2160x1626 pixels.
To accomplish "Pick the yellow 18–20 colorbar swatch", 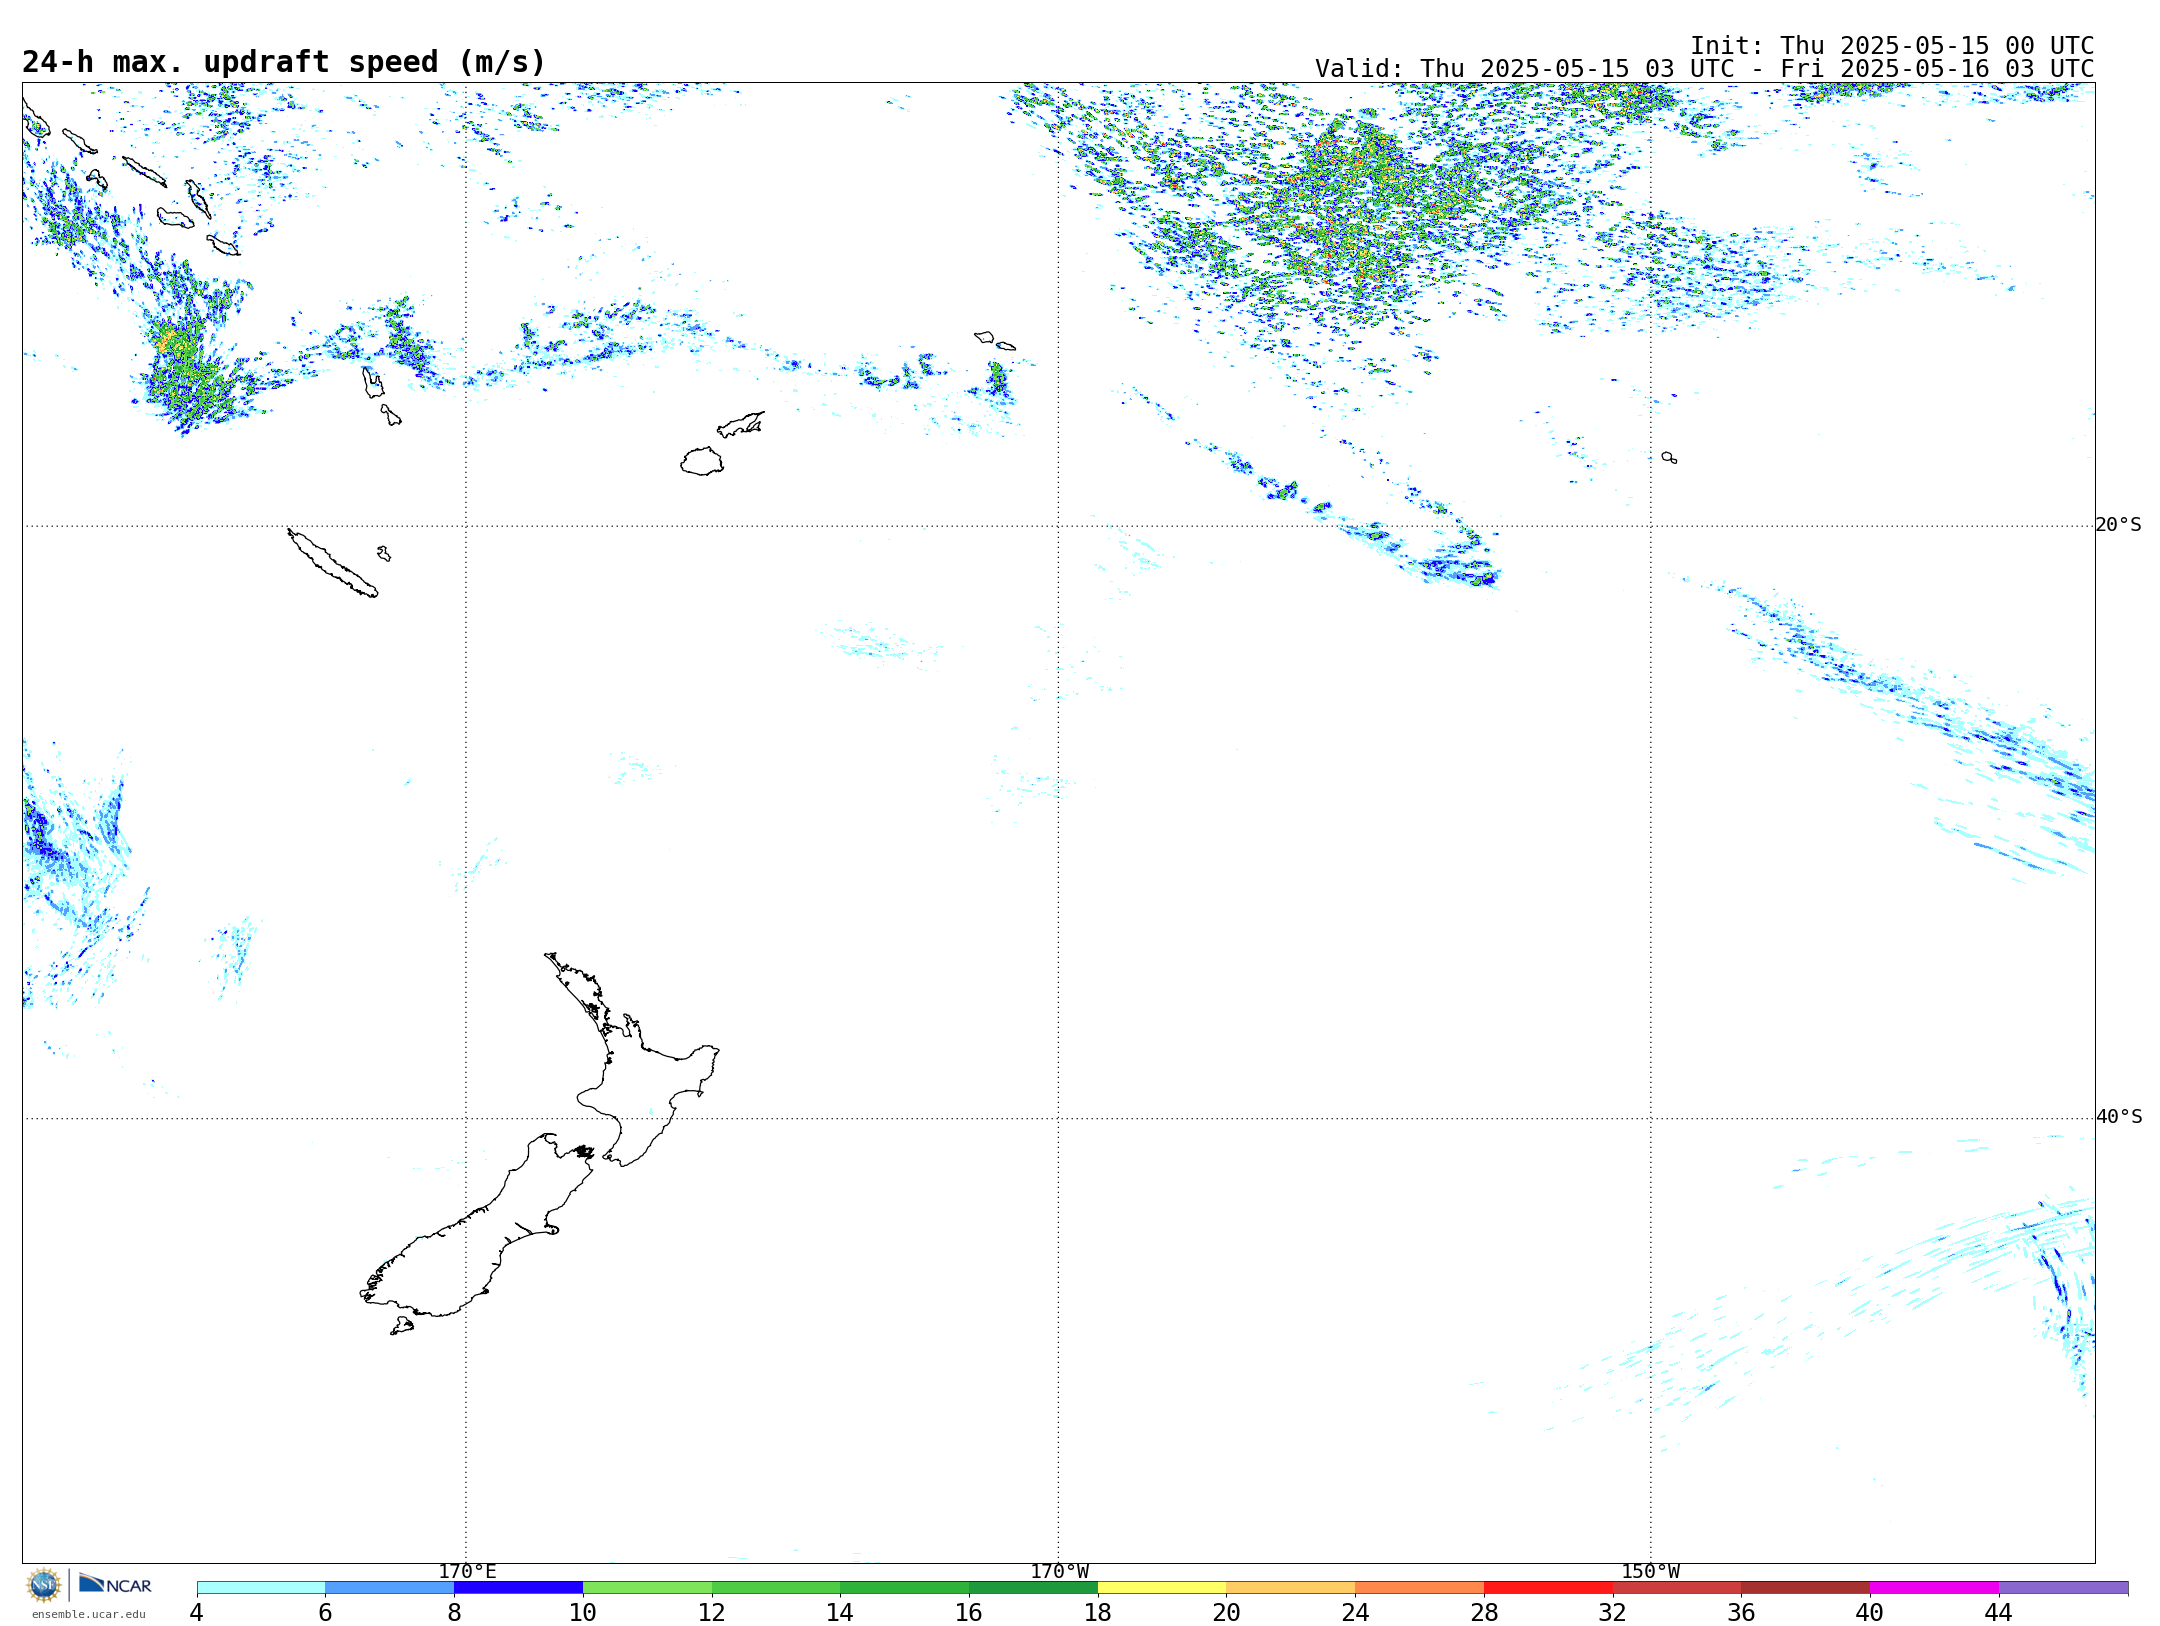I will pos(1162,1587).
